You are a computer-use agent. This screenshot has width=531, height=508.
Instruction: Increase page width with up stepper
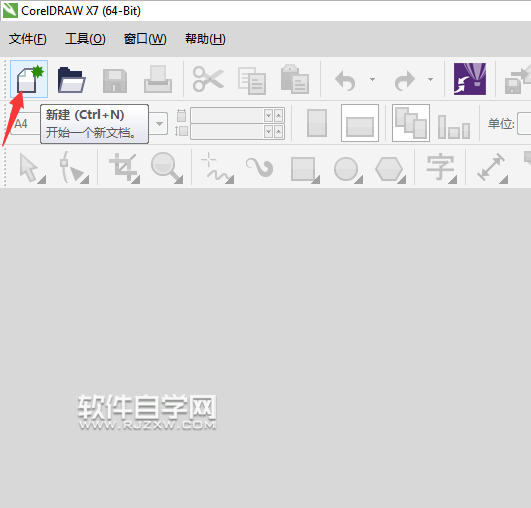(278, 116)
